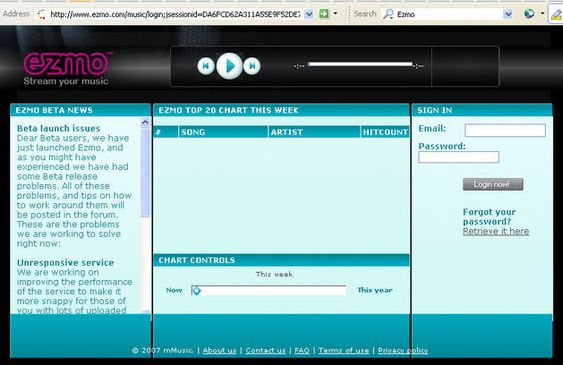Image resolution: width=563 pixels, height=365 pixels.
Task: Click the Login now button
Action: (493, 184)
